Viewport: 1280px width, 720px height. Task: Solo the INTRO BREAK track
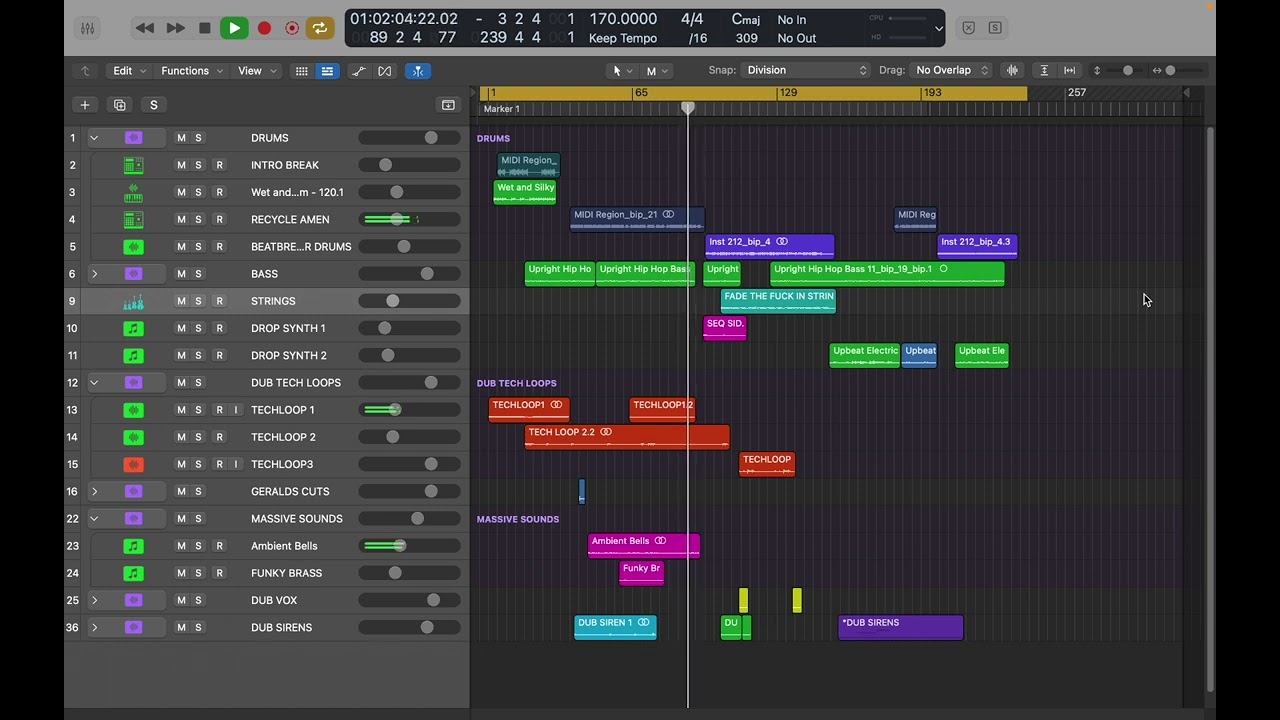coord(198,165)
